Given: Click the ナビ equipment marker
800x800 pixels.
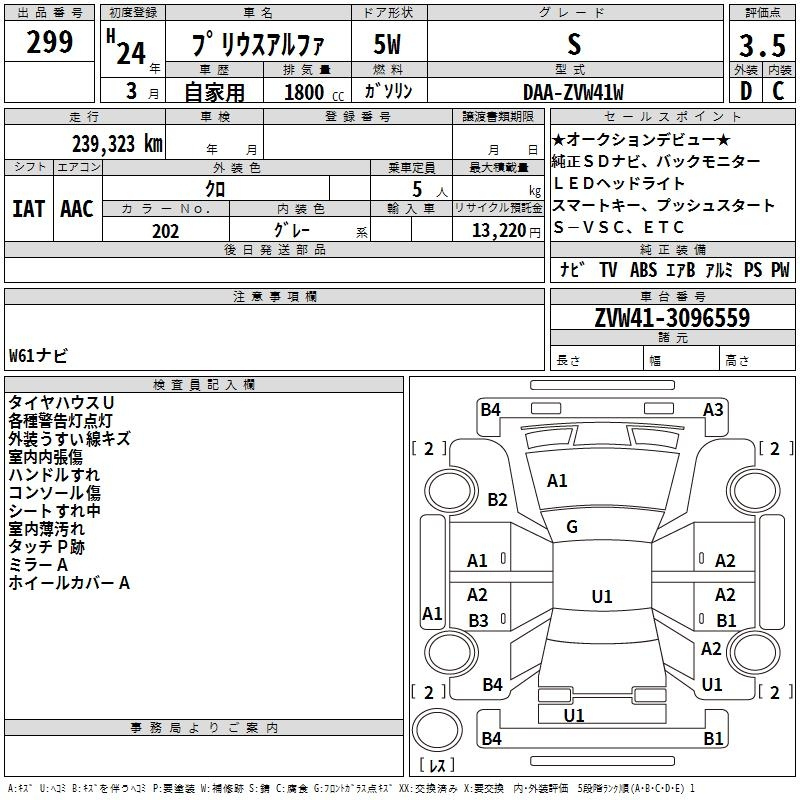Looking at the screenshot, I should click(572, 270).
